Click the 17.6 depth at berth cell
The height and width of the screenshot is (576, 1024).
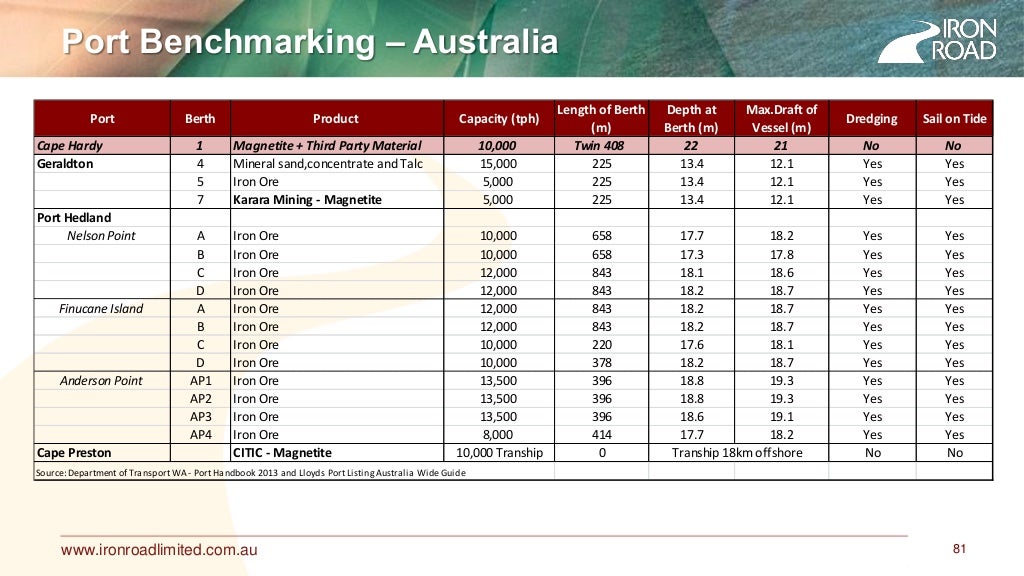(692, 345)
